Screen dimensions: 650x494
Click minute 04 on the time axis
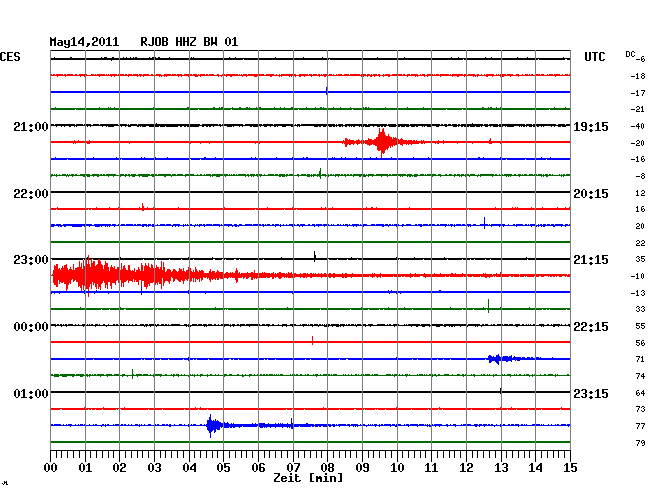click(189, 468)
